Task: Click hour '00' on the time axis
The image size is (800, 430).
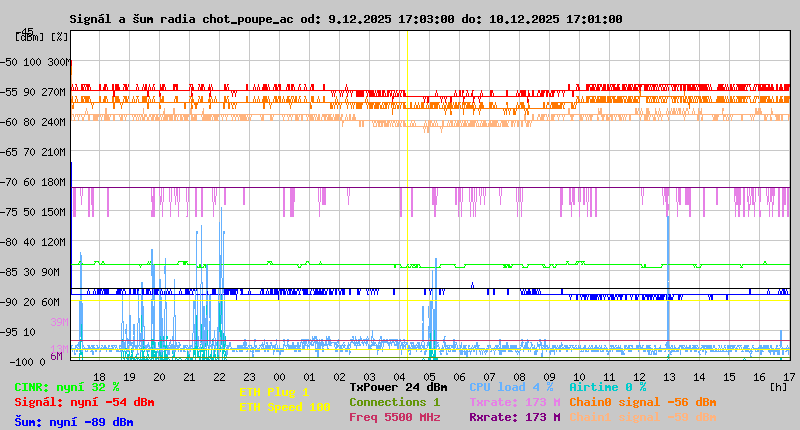Action: click(x=280, y=377)
